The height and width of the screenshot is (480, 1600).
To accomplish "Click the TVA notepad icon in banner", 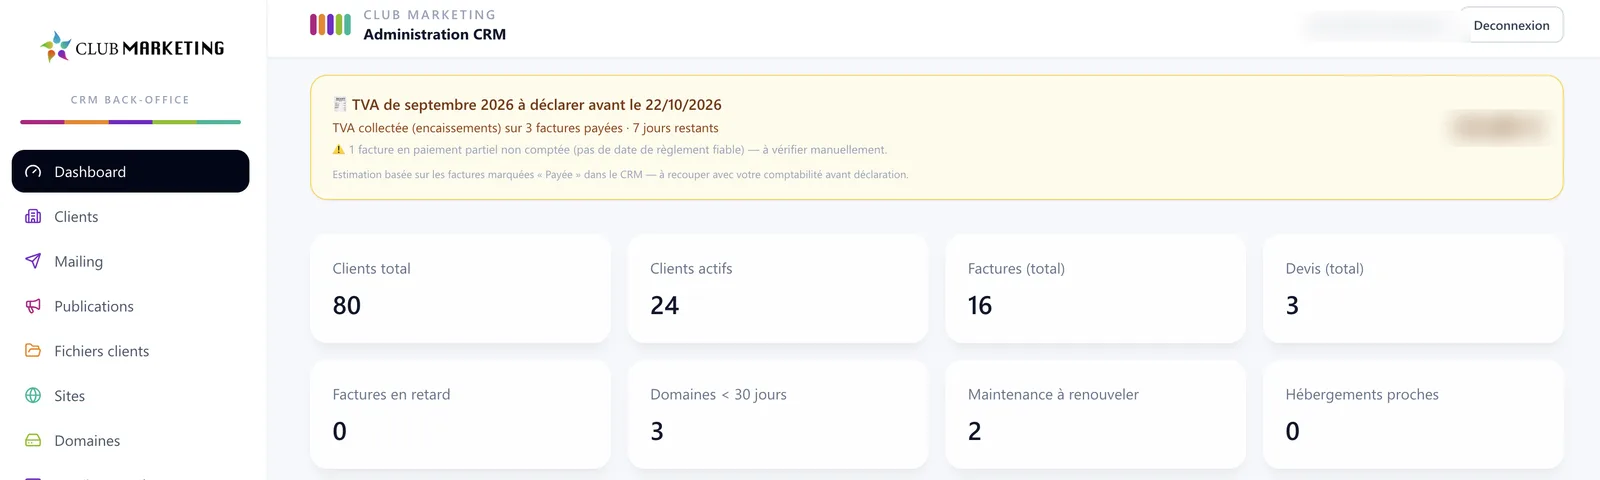I will [x=340, y=104].
